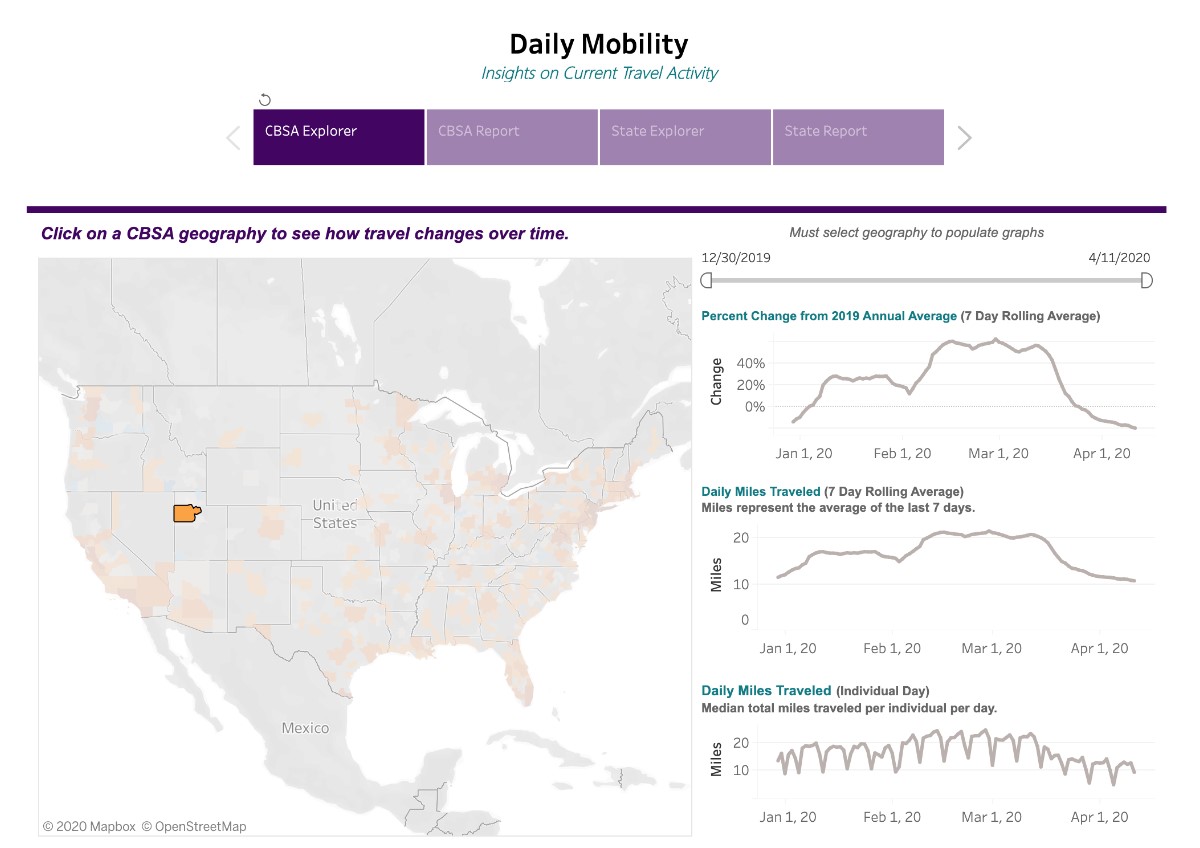The image size is (1200, 848).
Task: Click the left navigation arrow beside tabs
Action: [x=233, y=138]
